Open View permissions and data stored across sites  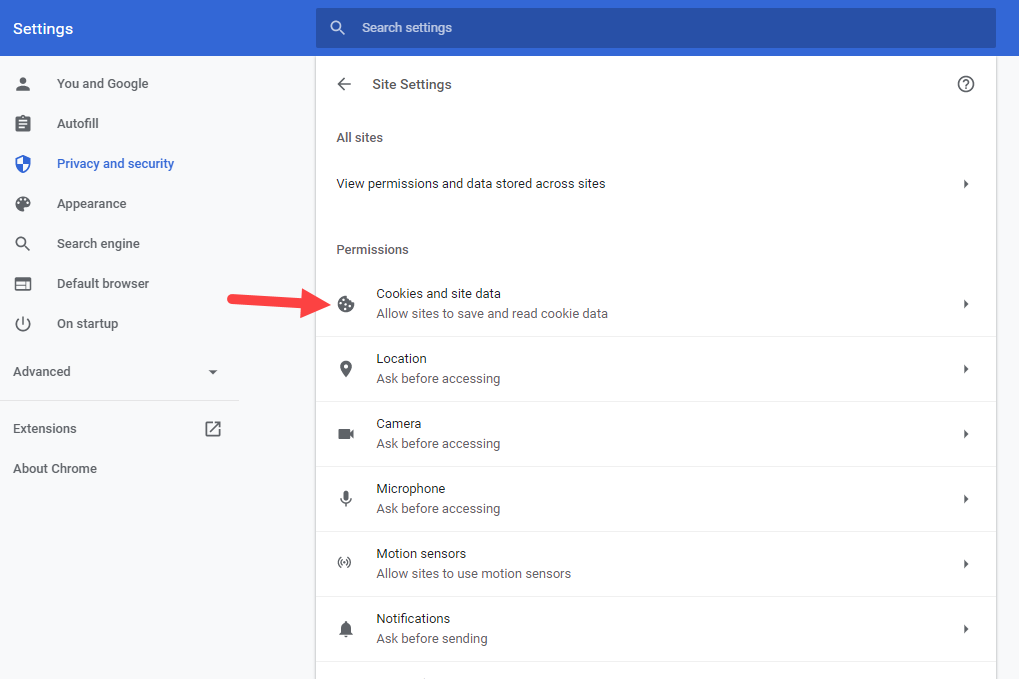(x=471, y=183)
